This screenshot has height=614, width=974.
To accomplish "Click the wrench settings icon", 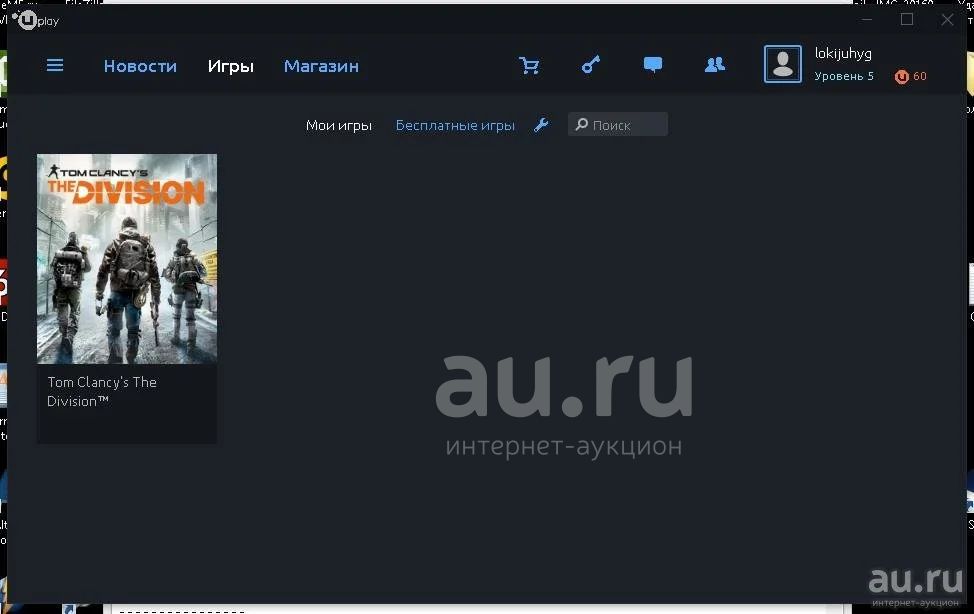I will [541, 125].
